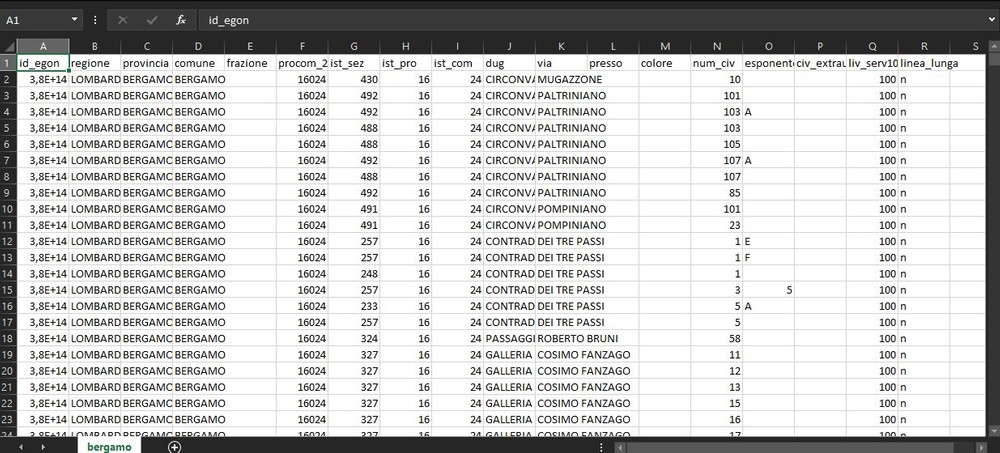Click the Select All corner triangle
The height and width of the screenshot is (453, 1000).
[8, 46]
